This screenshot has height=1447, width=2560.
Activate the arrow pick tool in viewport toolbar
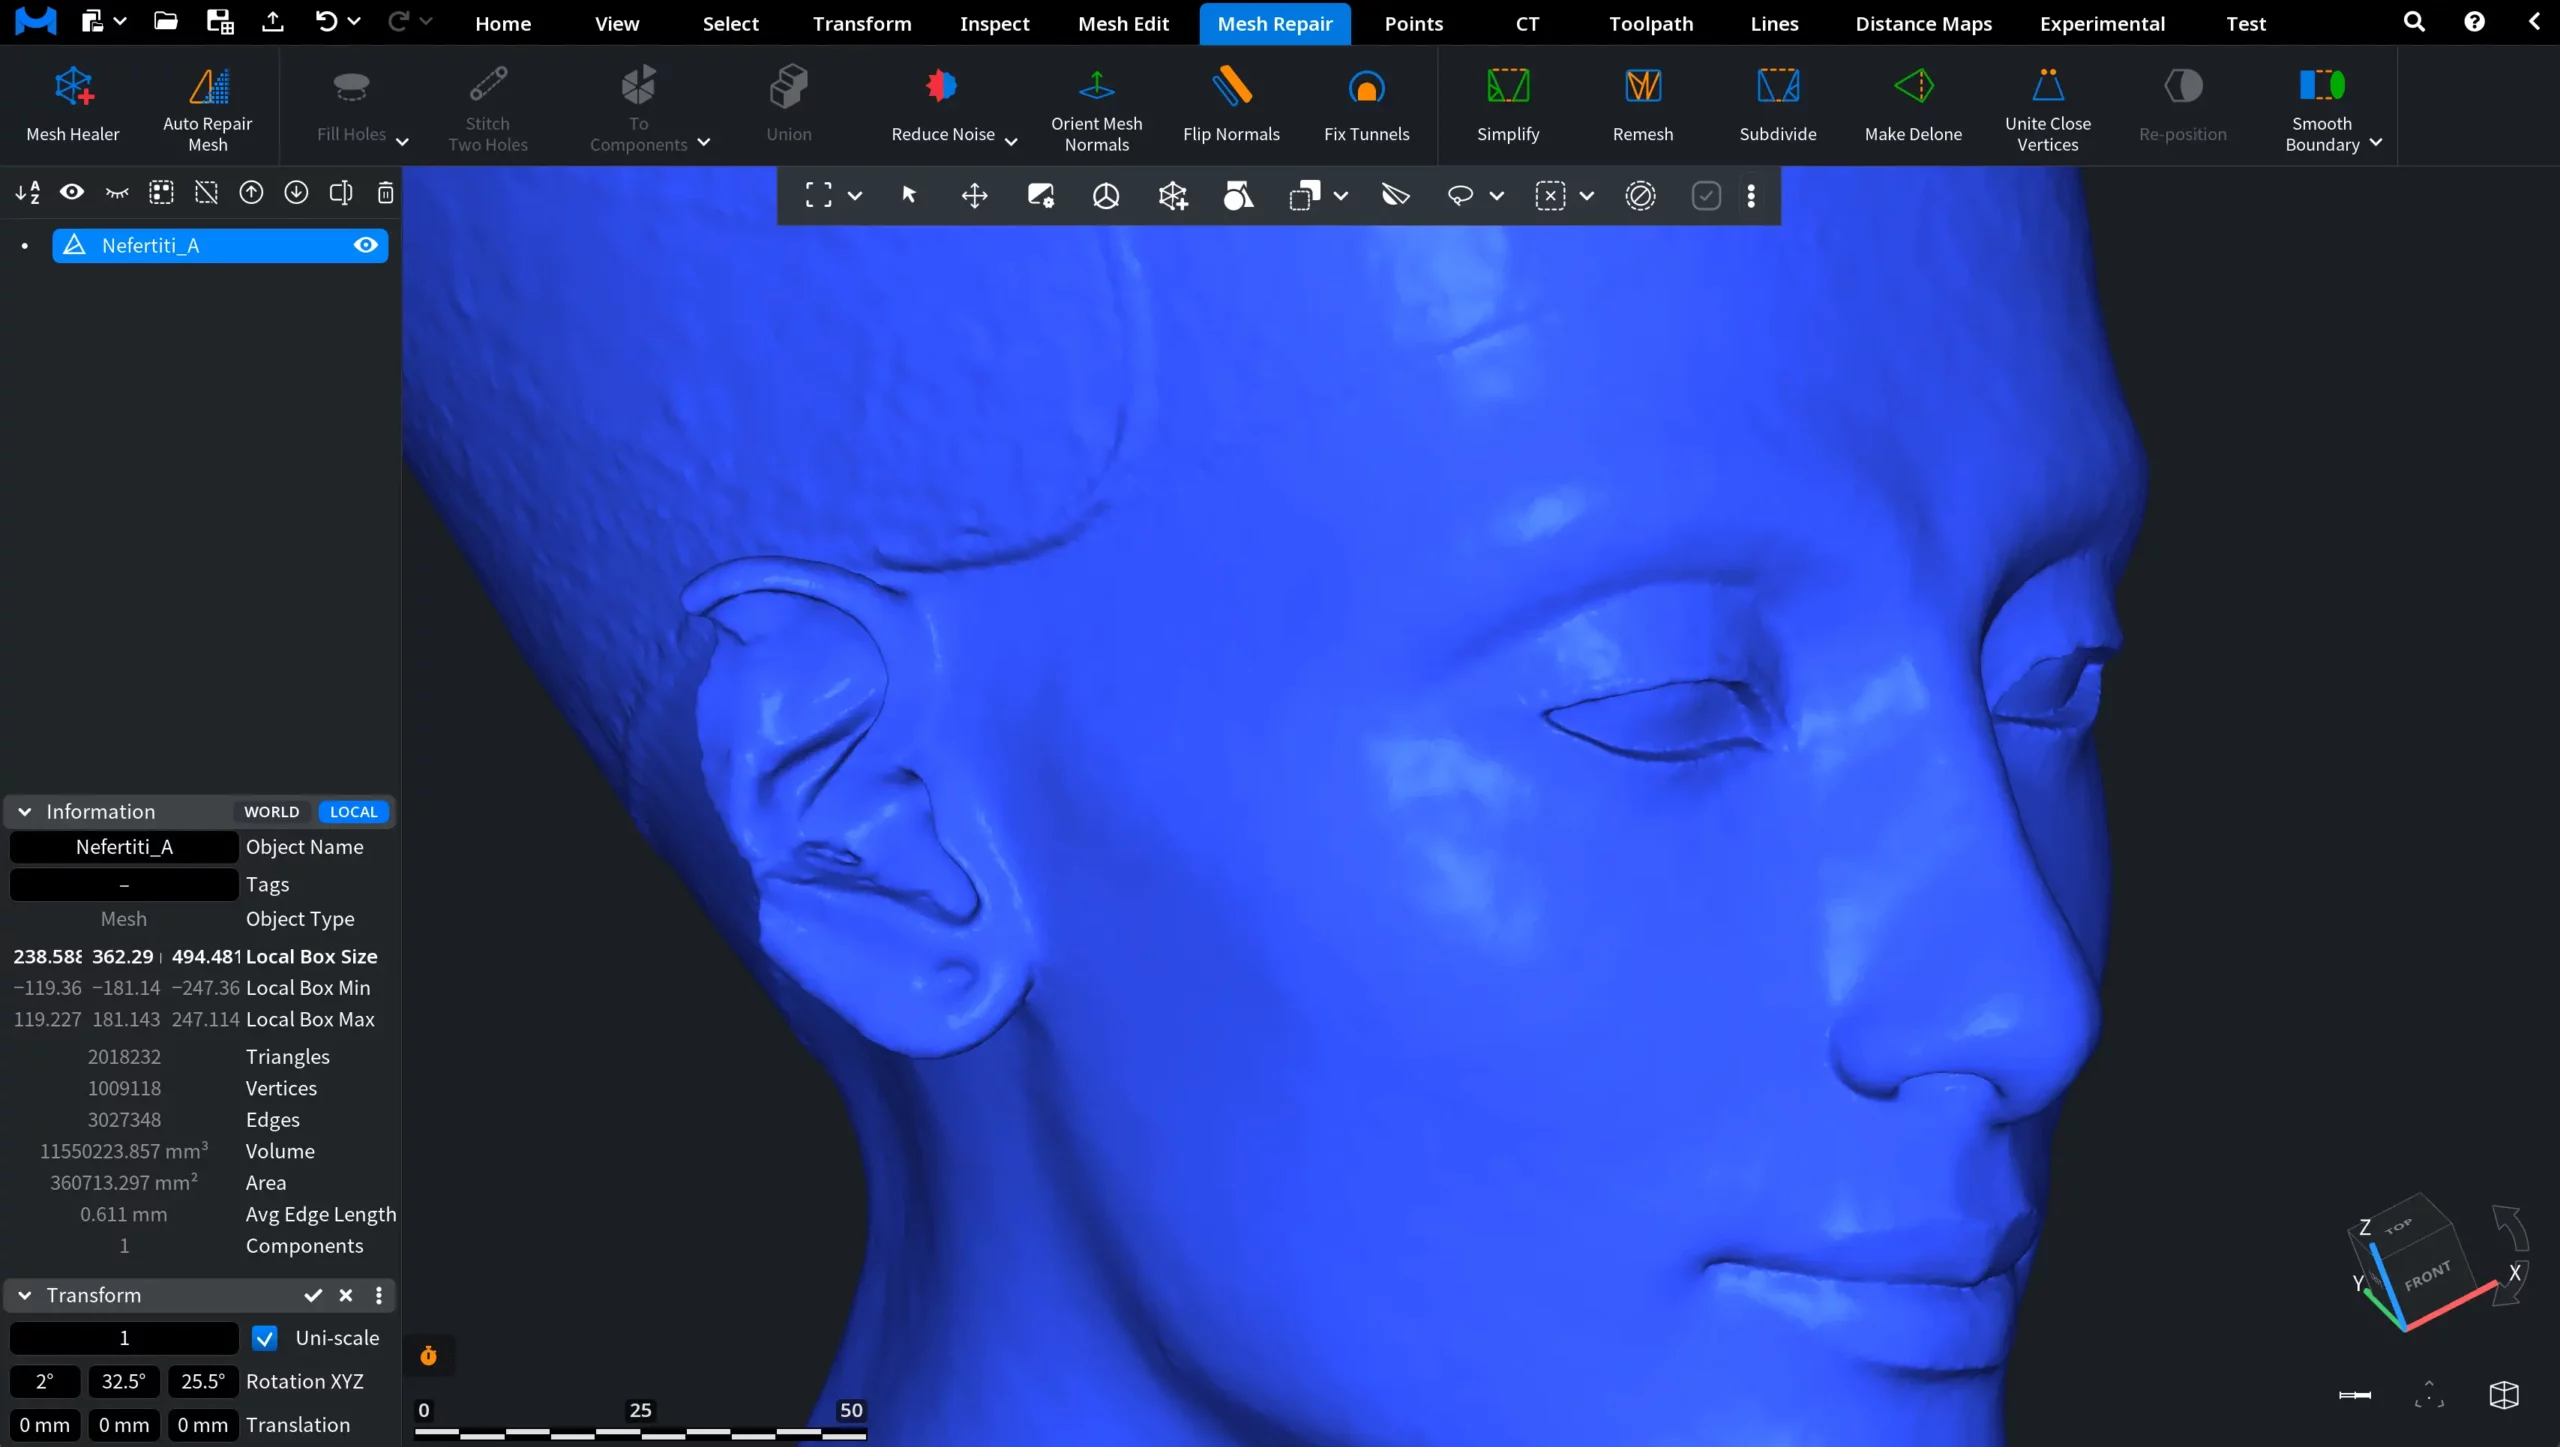pos(909,195)
